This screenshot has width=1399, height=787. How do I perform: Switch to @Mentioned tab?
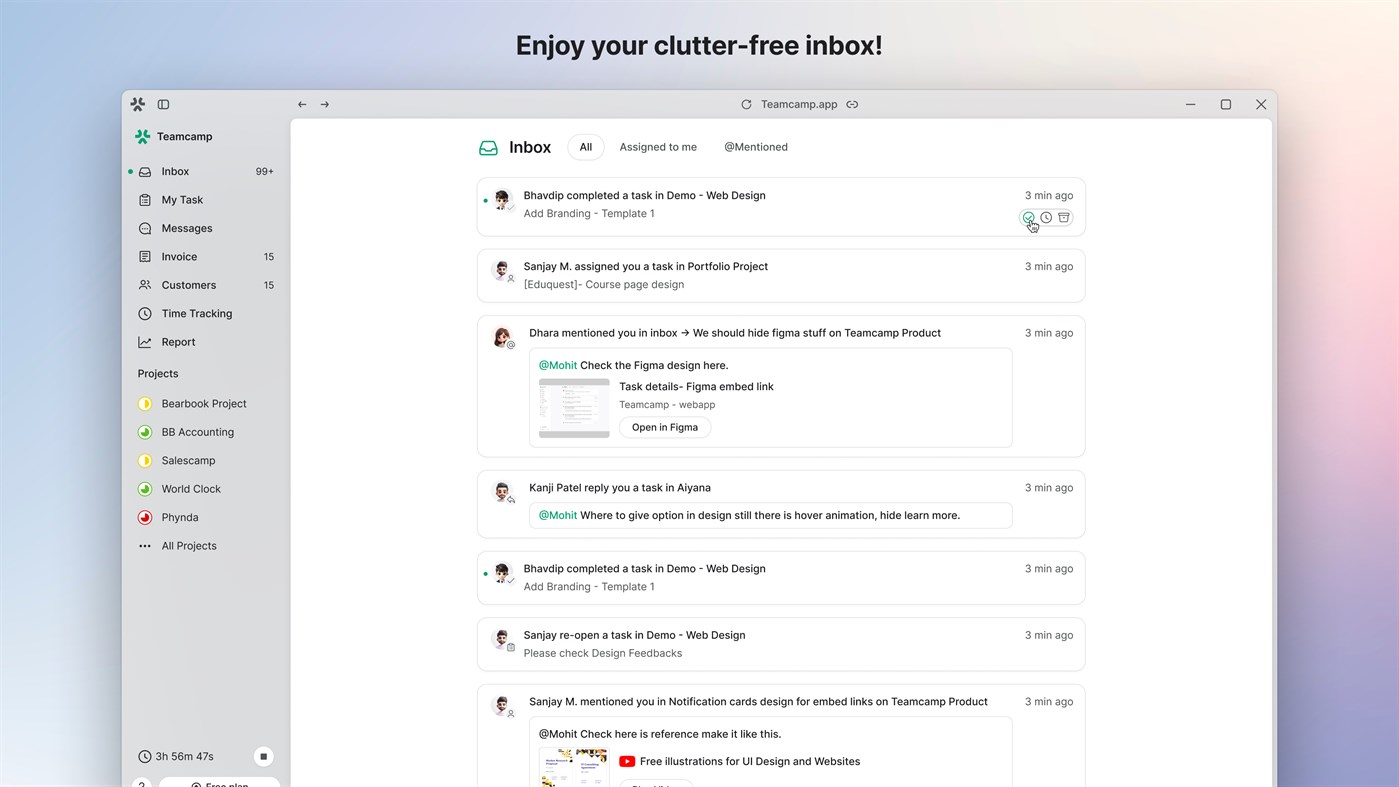tap(756, 147)
